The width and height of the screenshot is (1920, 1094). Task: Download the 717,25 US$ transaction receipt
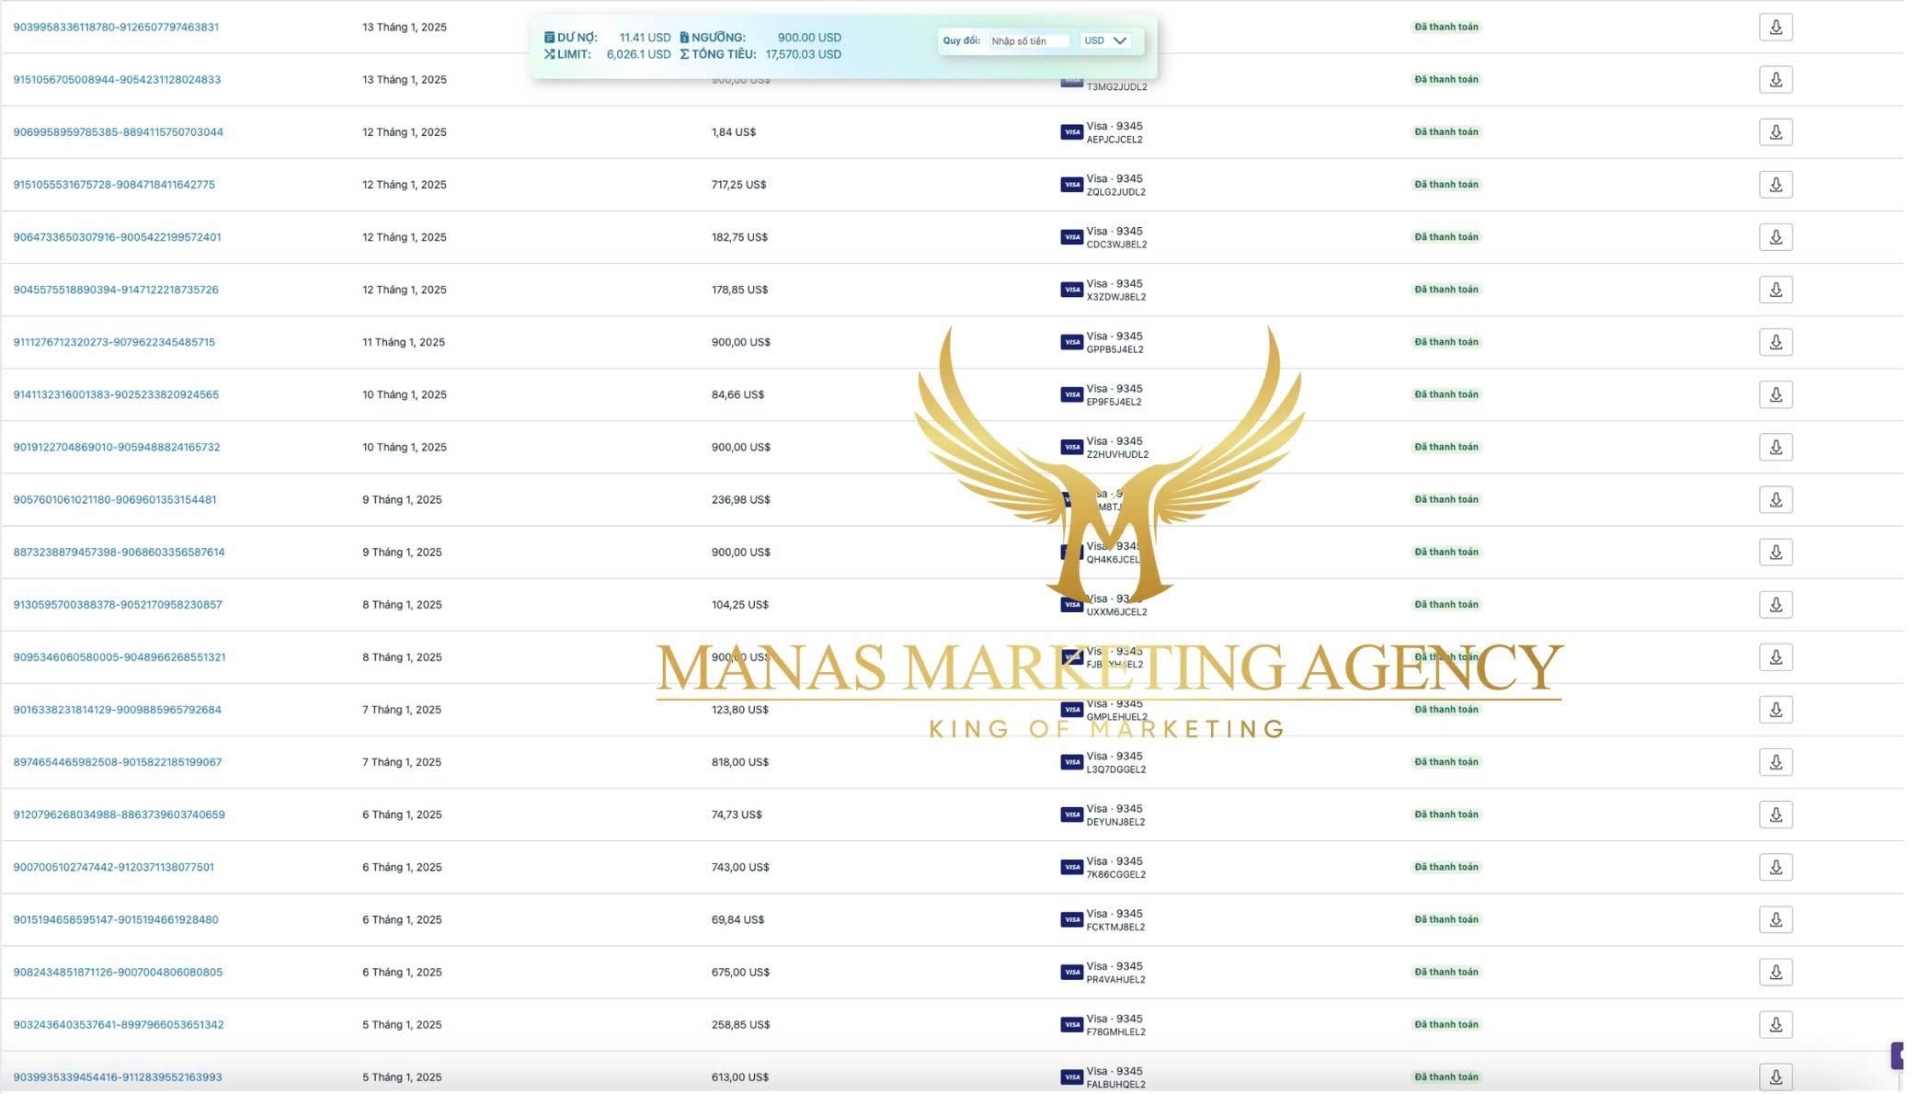tap(1775, 185)
